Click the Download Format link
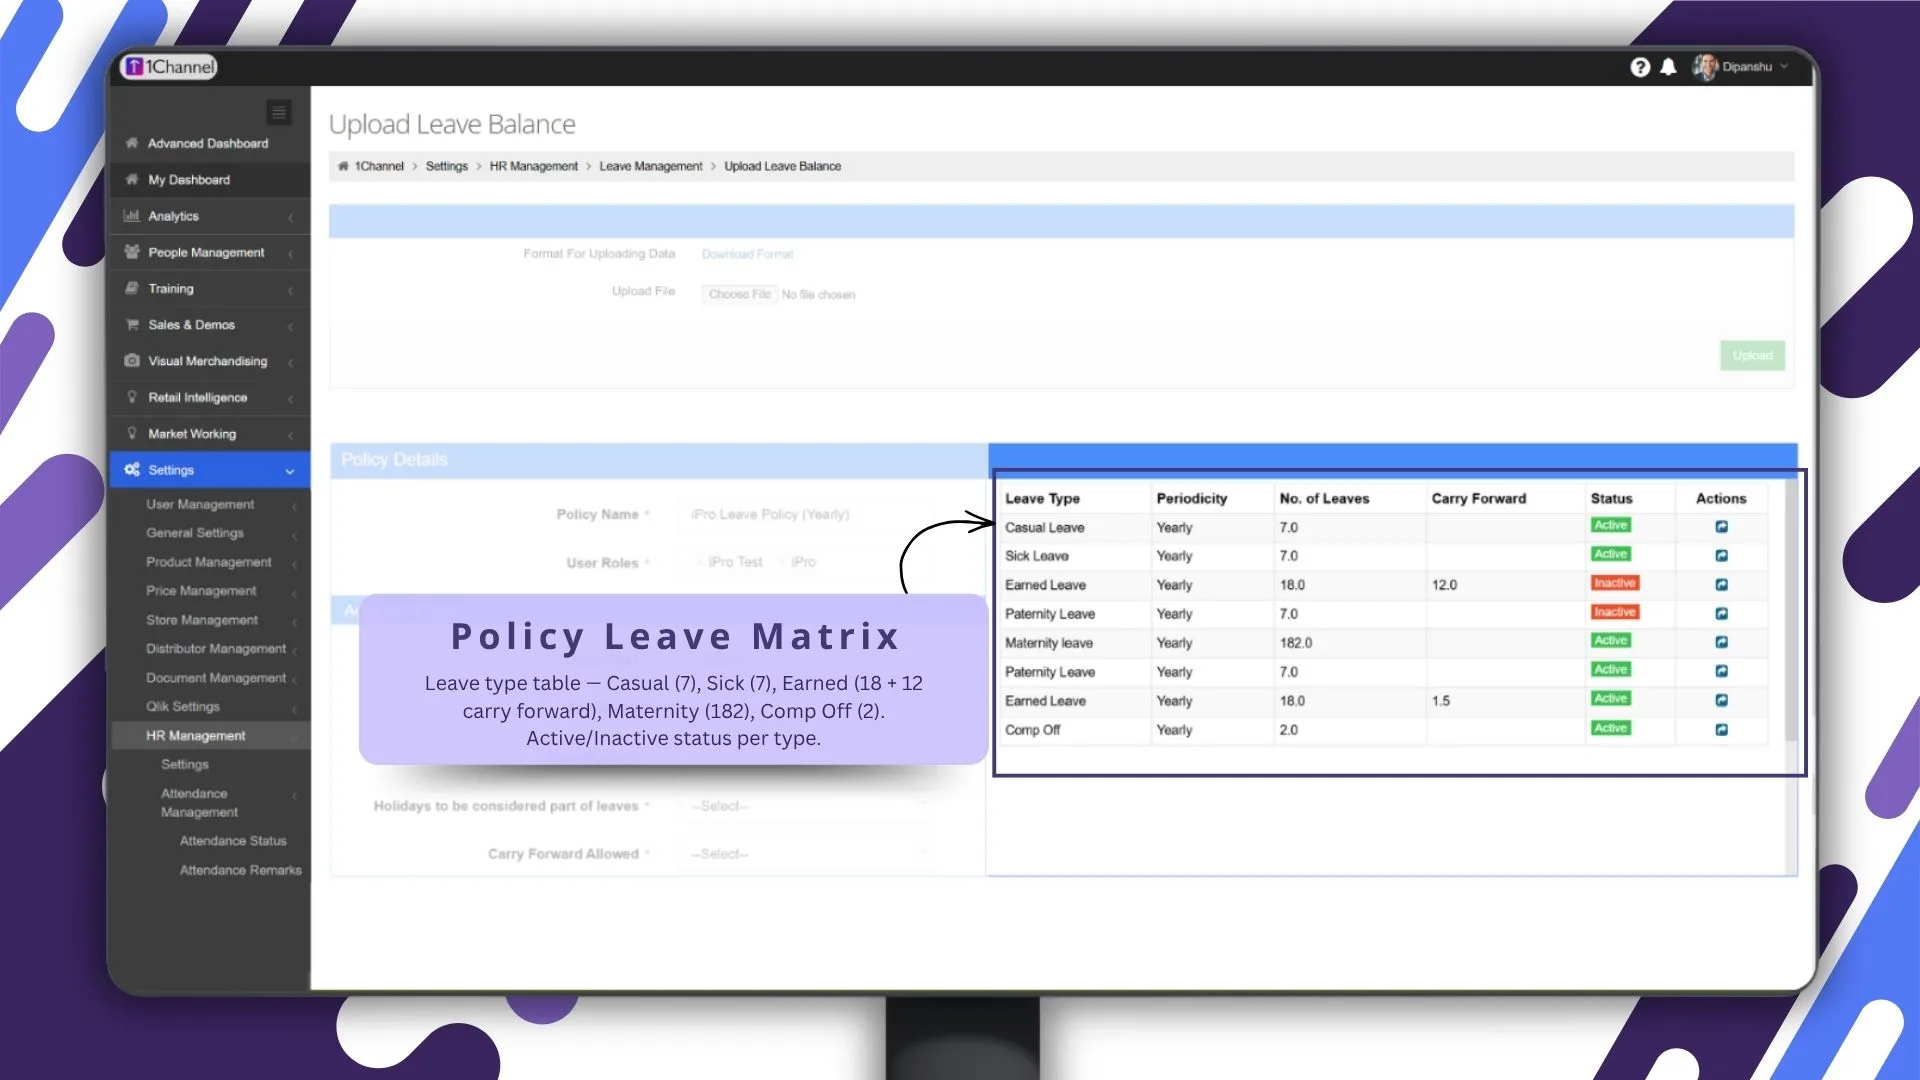 pyautogui.click(x=747, y=254)
